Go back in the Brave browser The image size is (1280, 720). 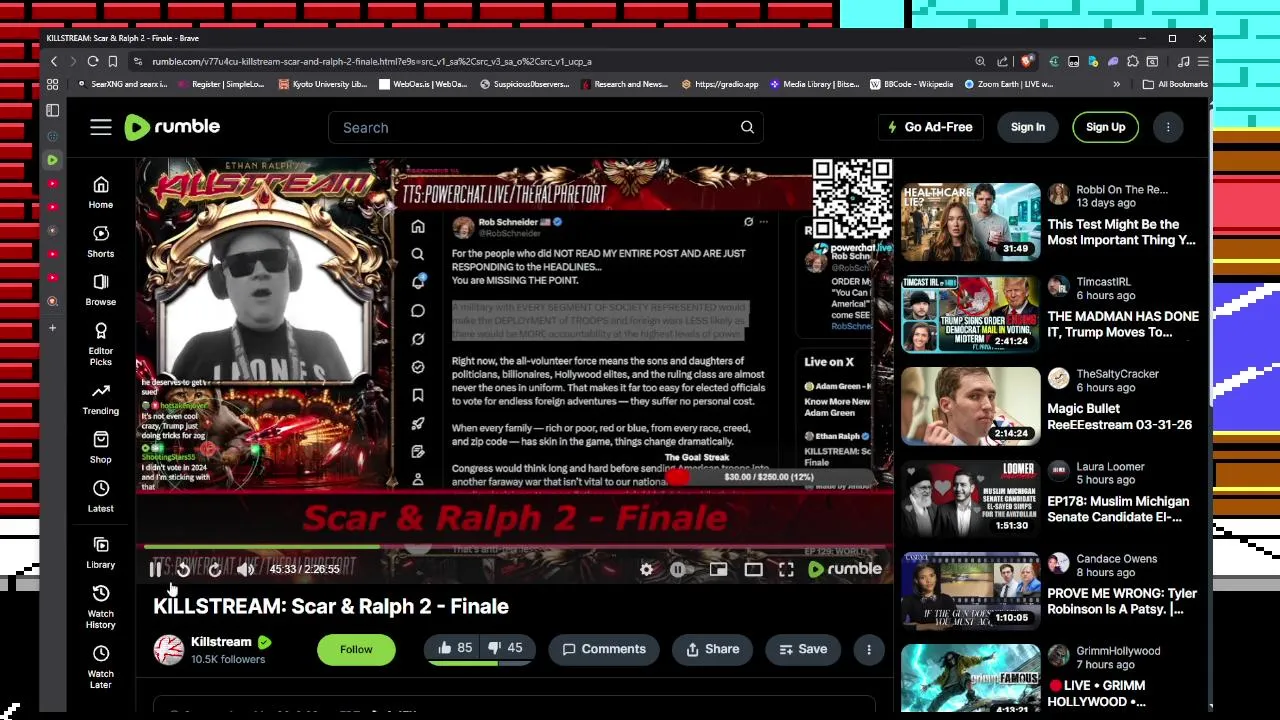(x=54, y=61)
